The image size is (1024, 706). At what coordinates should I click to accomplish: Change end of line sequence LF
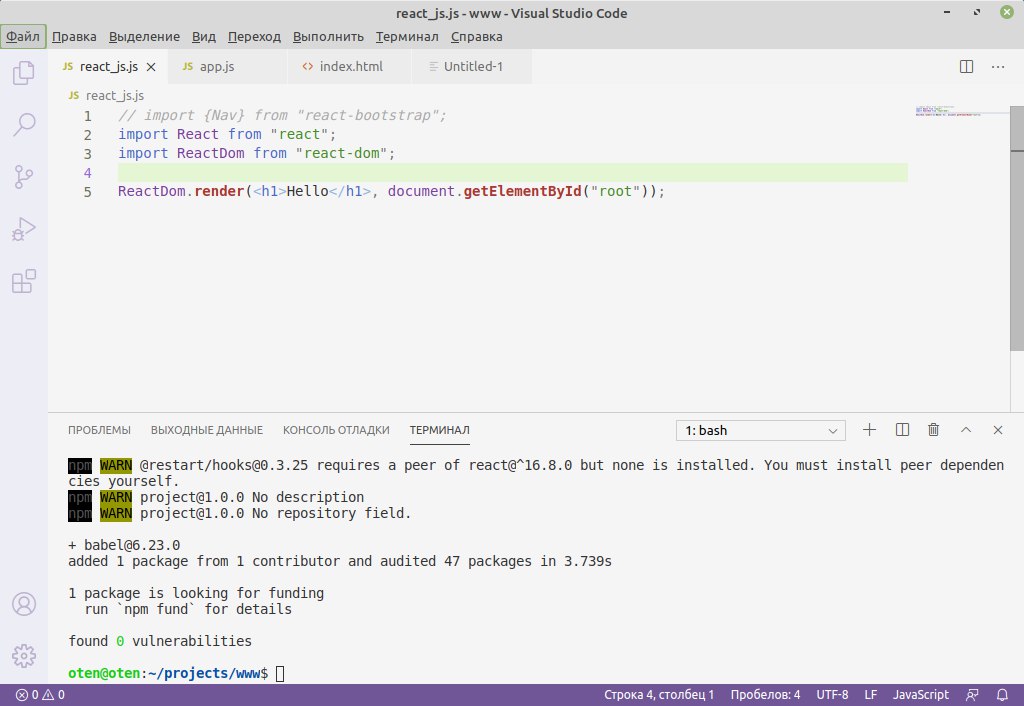[x=871, y=695]
